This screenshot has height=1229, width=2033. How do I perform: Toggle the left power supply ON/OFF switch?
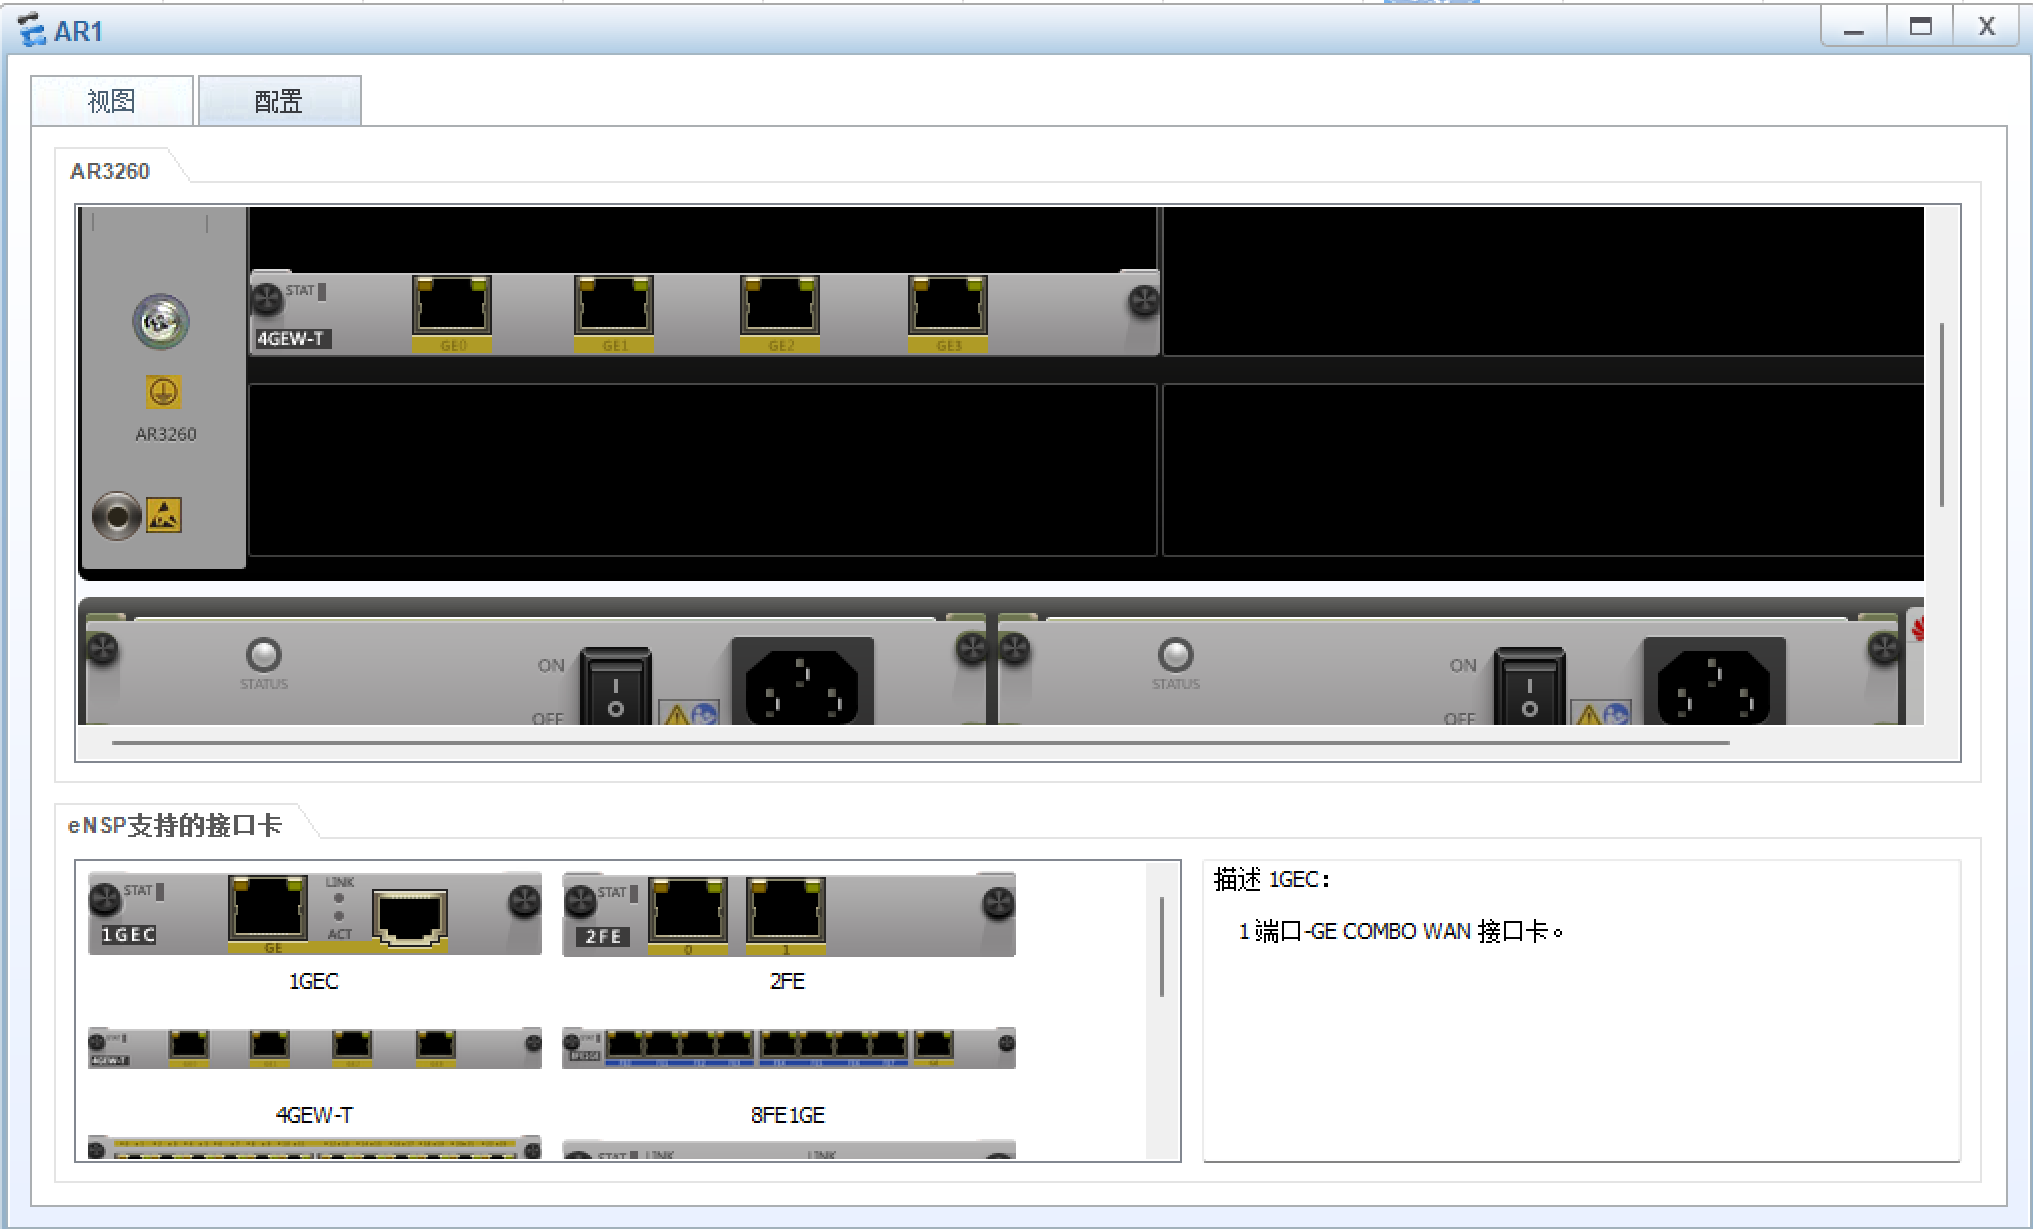click(616, 688)
